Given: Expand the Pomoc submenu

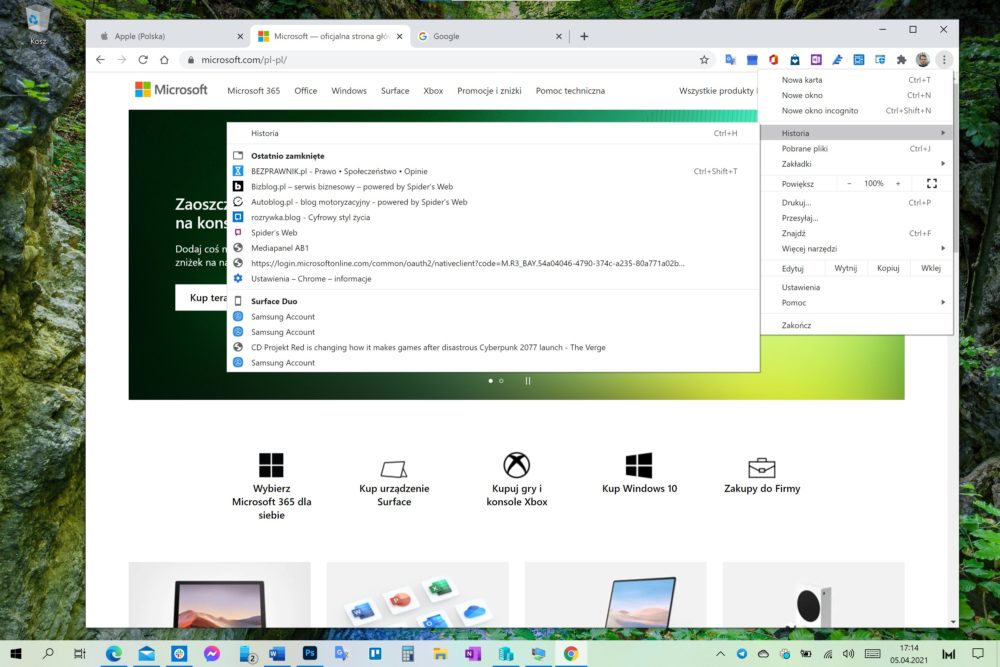Looking at the screenshot, I should point(857,302).
